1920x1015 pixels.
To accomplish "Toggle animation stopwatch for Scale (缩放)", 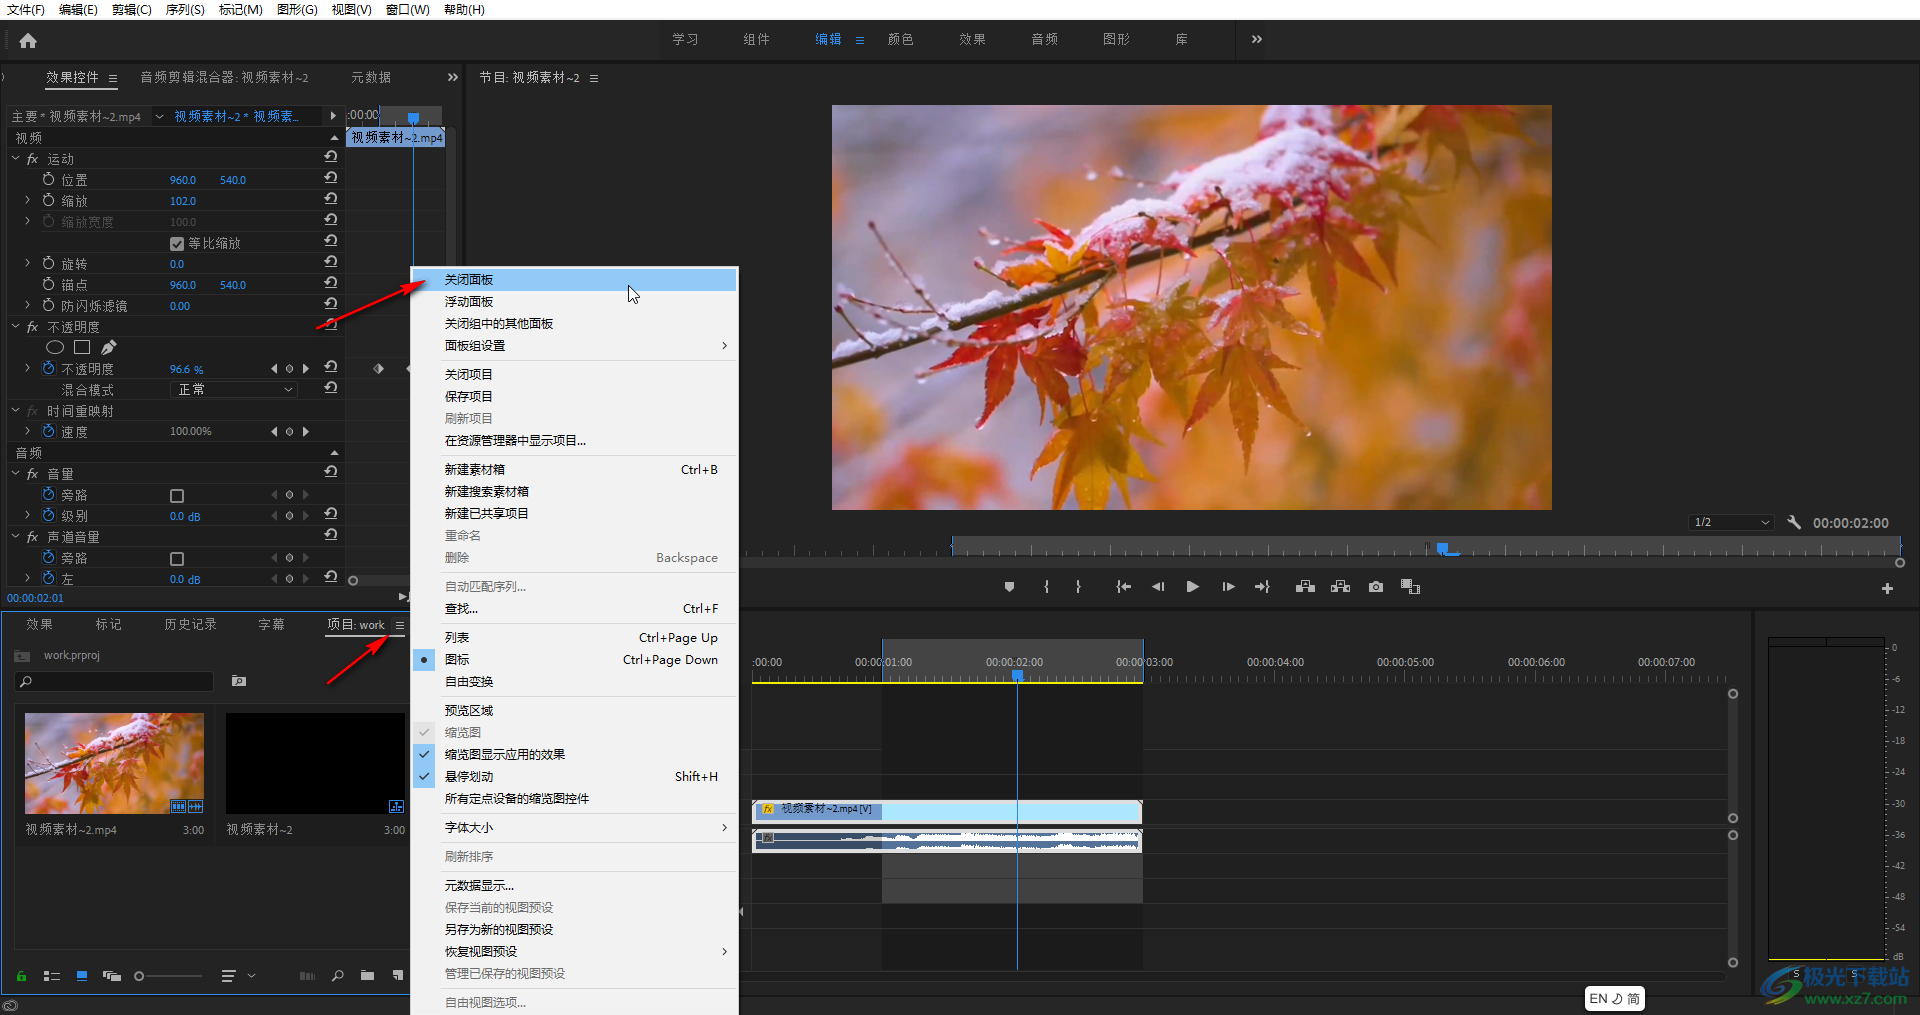I will pos(48,200).
